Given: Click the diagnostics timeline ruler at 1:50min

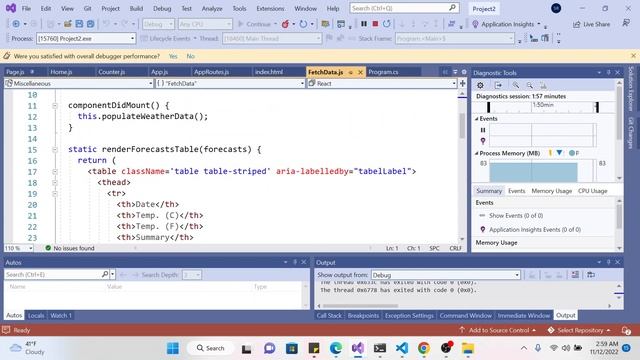Looking at the screenshot, I should click(542, 105).
